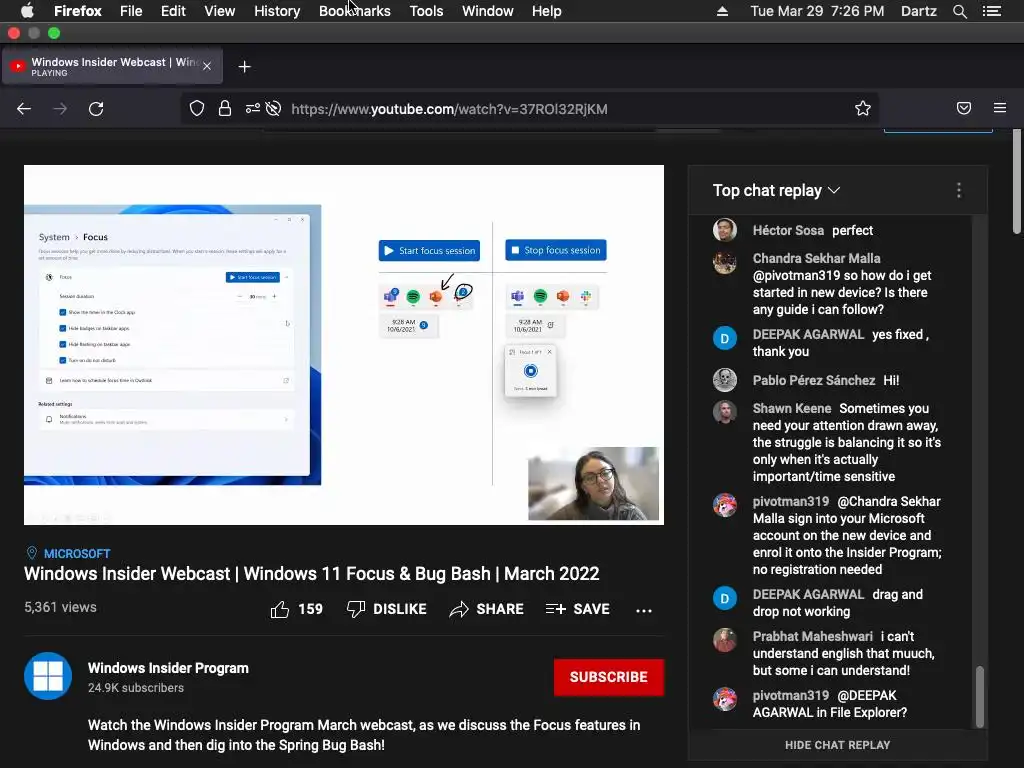
Task: Click the Dislike thumbs down button
Action: (x=387, y=609)
